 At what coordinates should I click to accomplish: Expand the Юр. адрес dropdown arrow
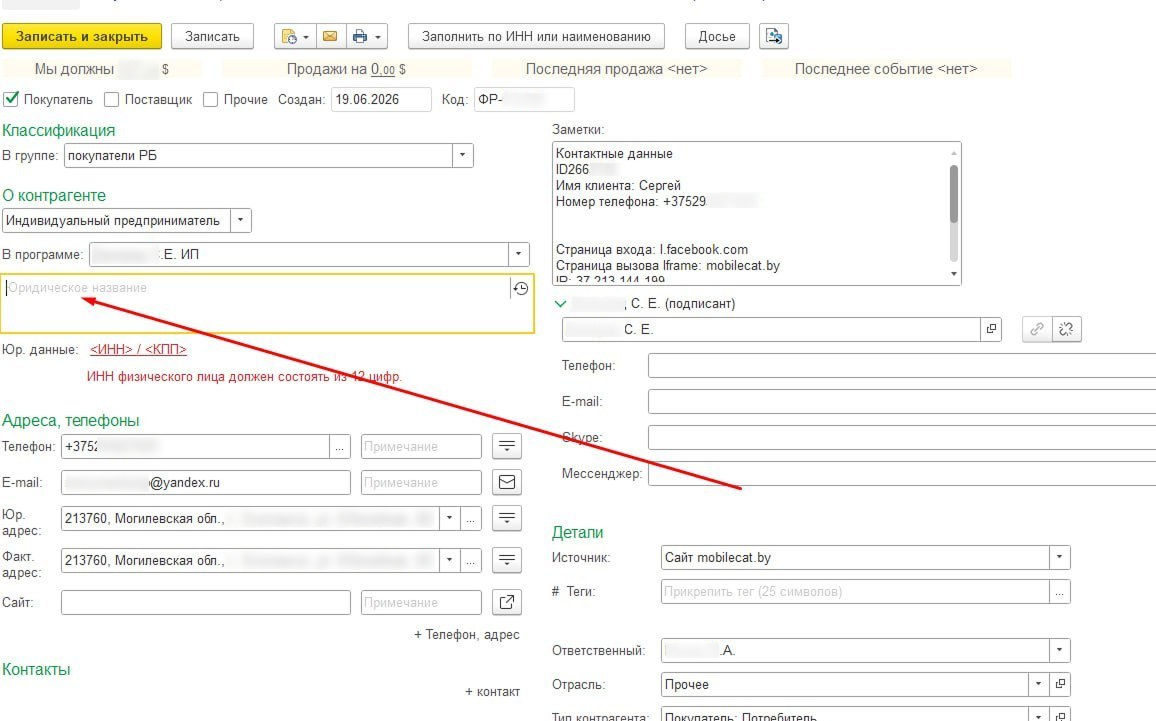449,518
